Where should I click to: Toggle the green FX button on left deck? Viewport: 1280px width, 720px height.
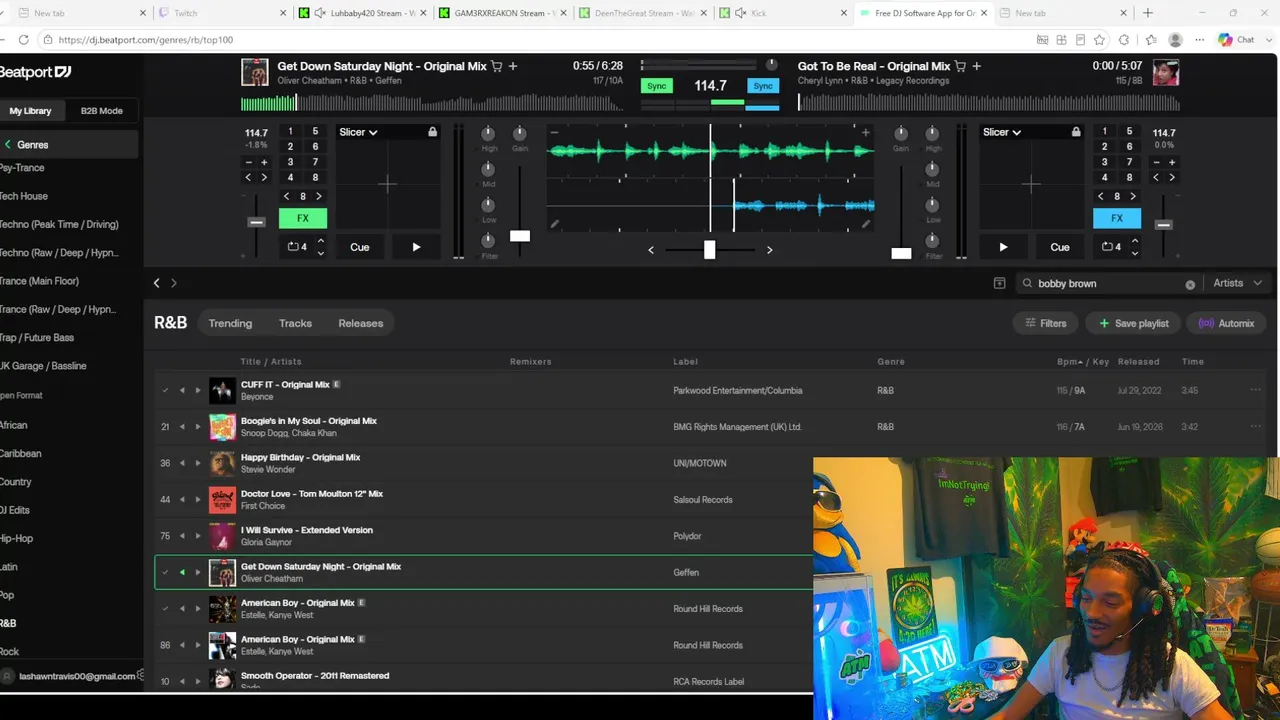303,218
